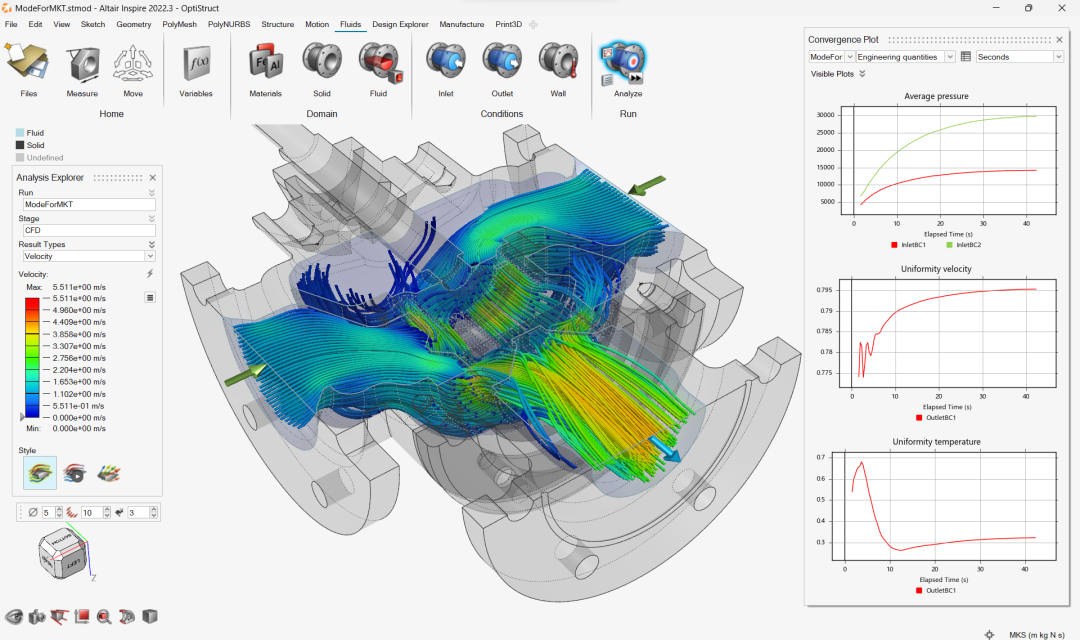Click the red segment of velocity color legend
The image size is (1080, 640).
tap(32, 304)
